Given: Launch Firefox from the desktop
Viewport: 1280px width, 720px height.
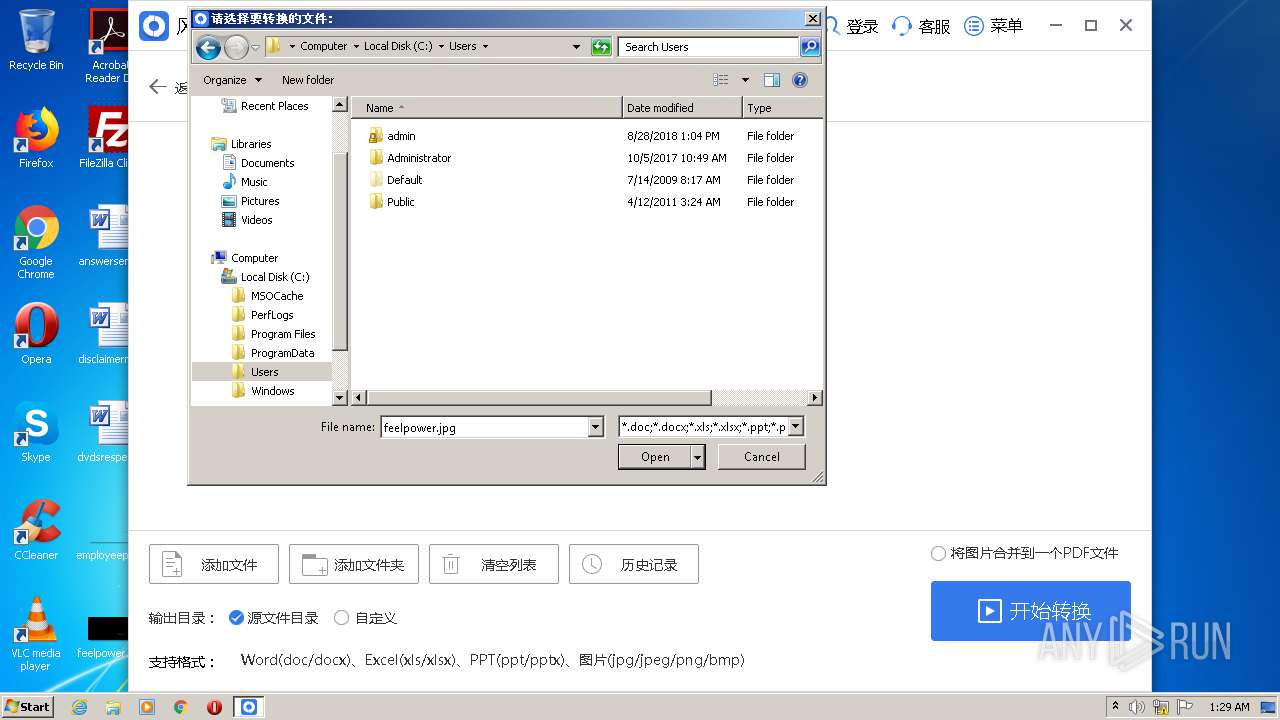Looking at the screenshot, I should click(36, 138).
